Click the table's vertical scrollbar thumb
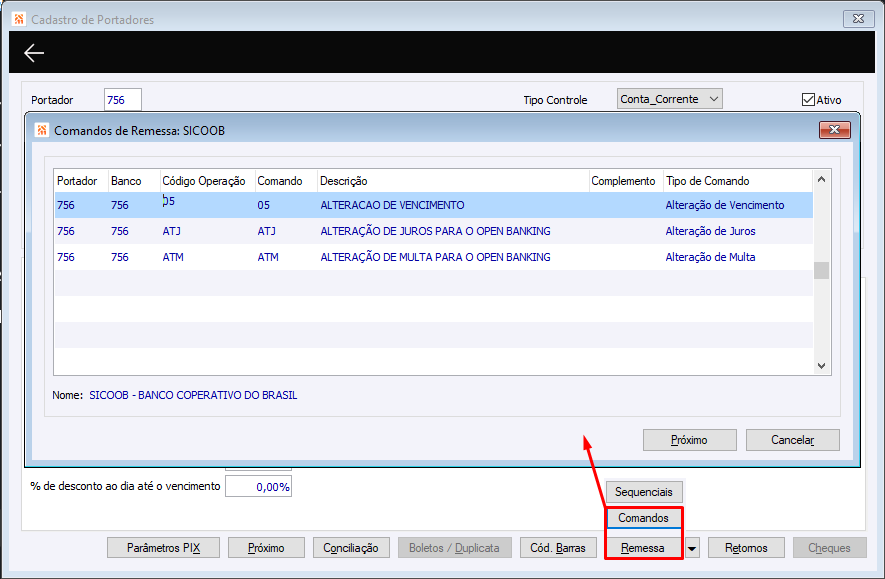Screen dimensions: 885x579 coord(821,270)
